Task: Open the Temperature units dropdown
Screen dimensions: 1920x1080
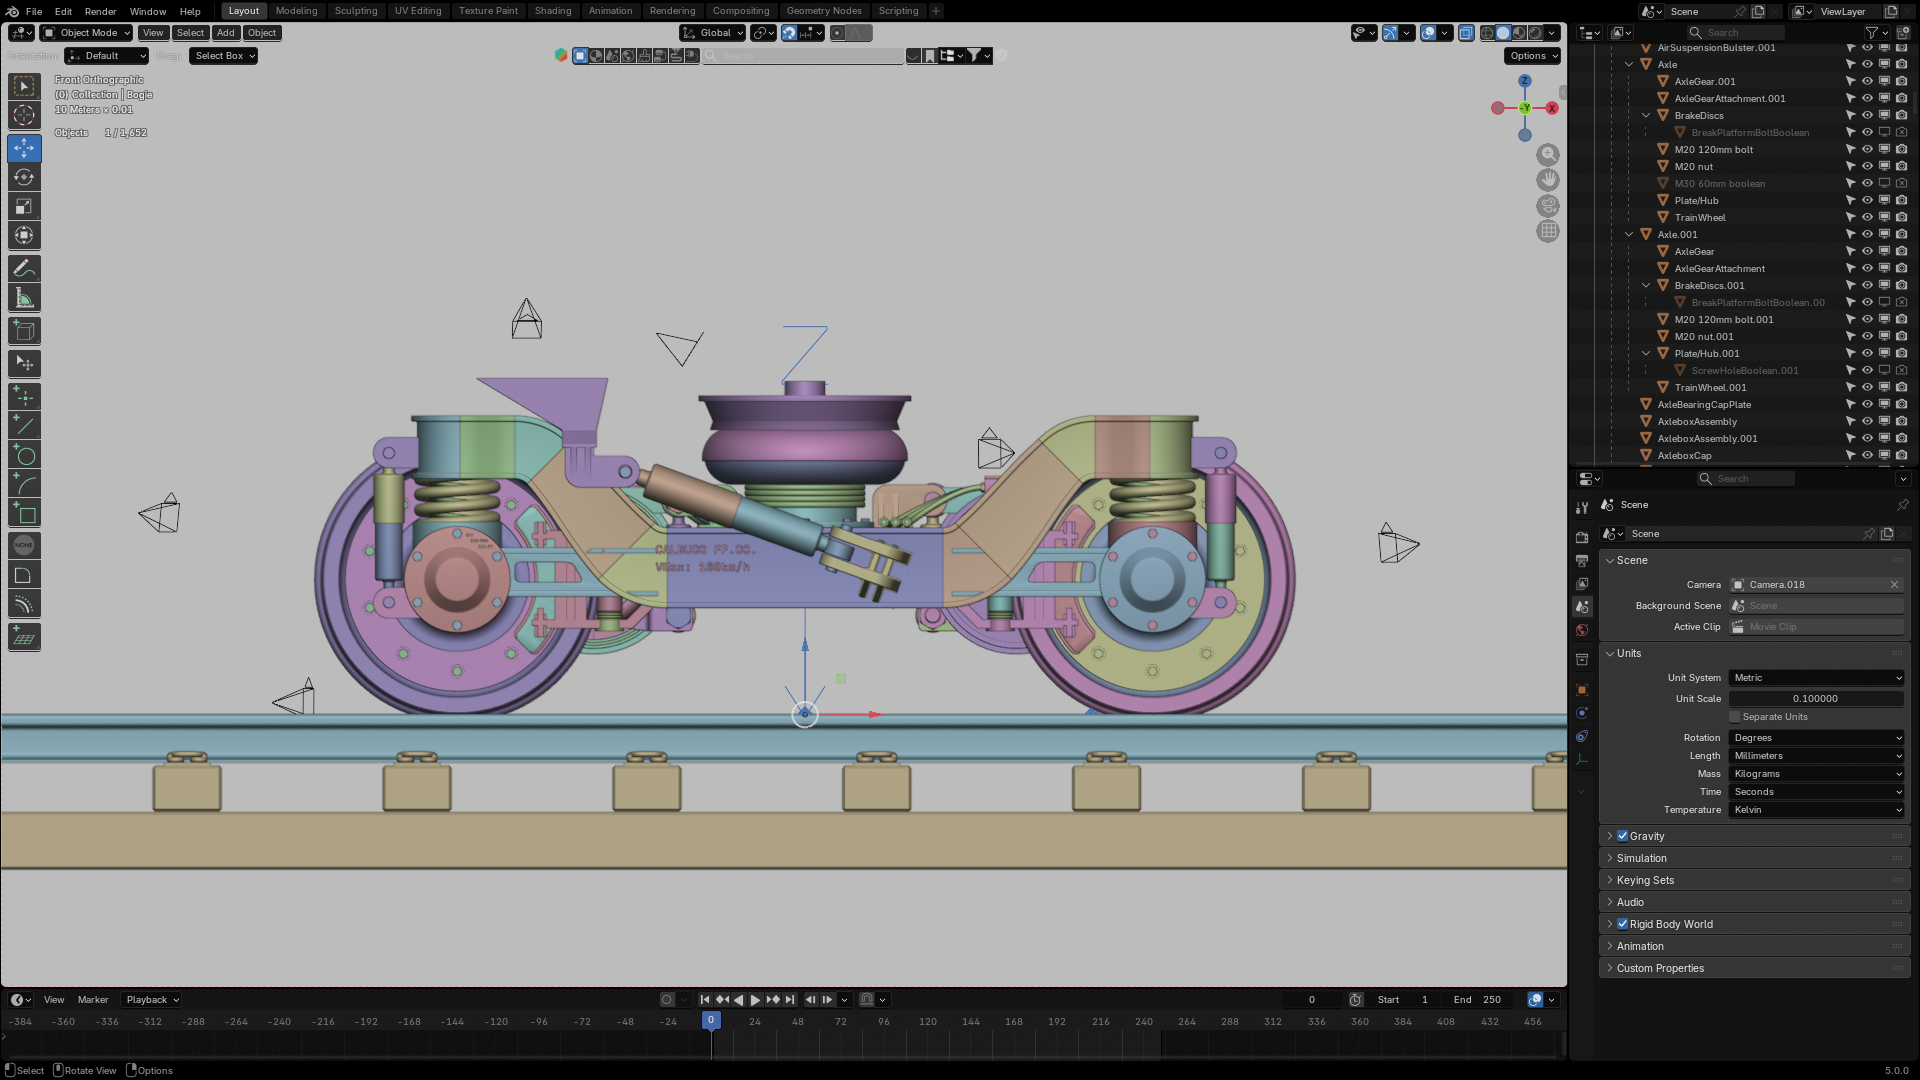Action: coord(1816,810)
